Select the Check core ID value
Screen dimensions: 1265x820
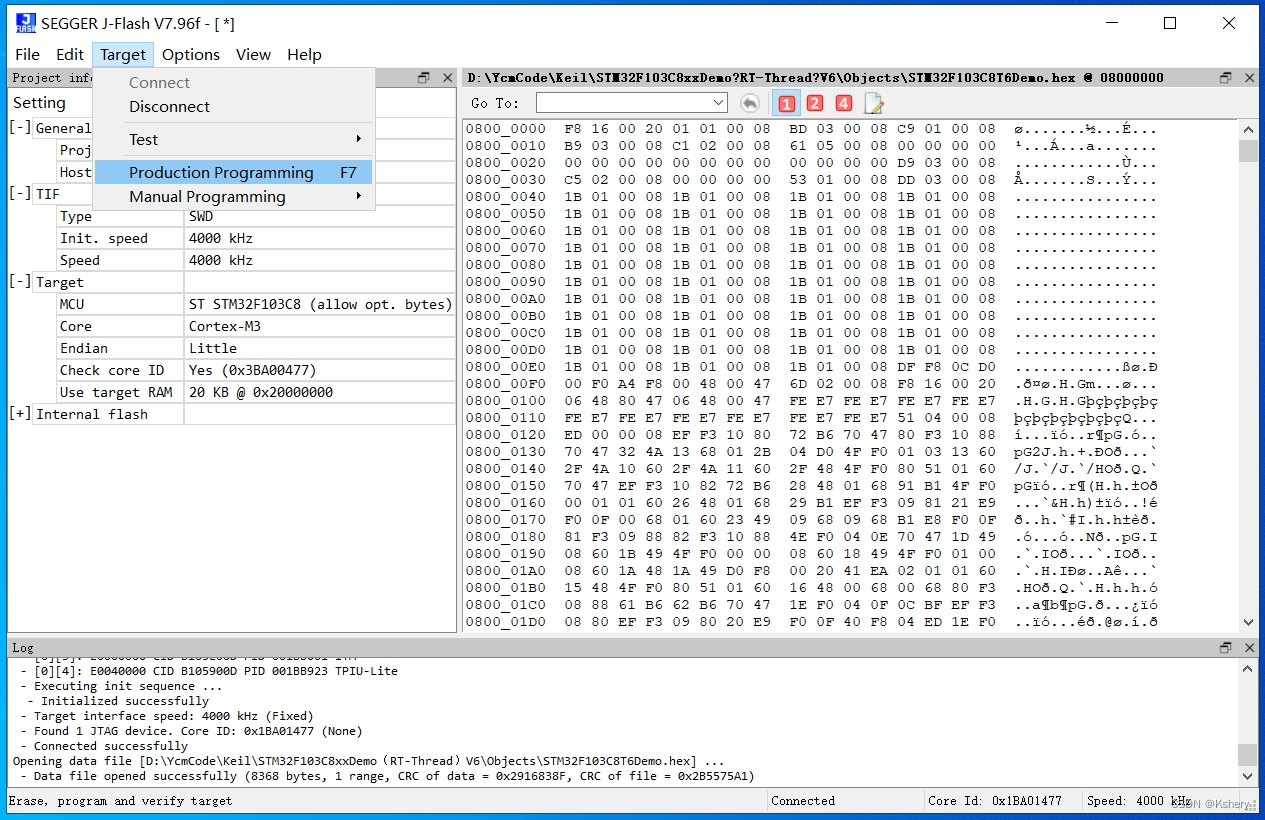pos(320,370)
